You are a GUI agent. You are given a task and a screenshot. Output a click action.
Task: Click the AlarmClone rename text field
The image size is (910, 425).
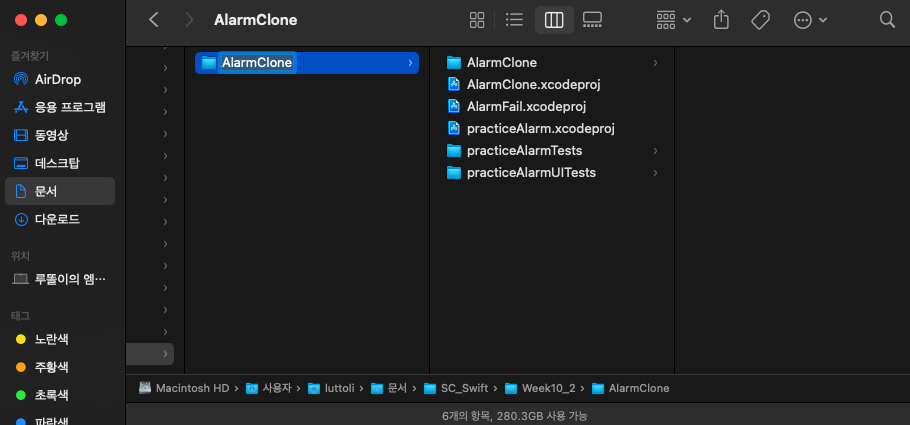(257, 62)
